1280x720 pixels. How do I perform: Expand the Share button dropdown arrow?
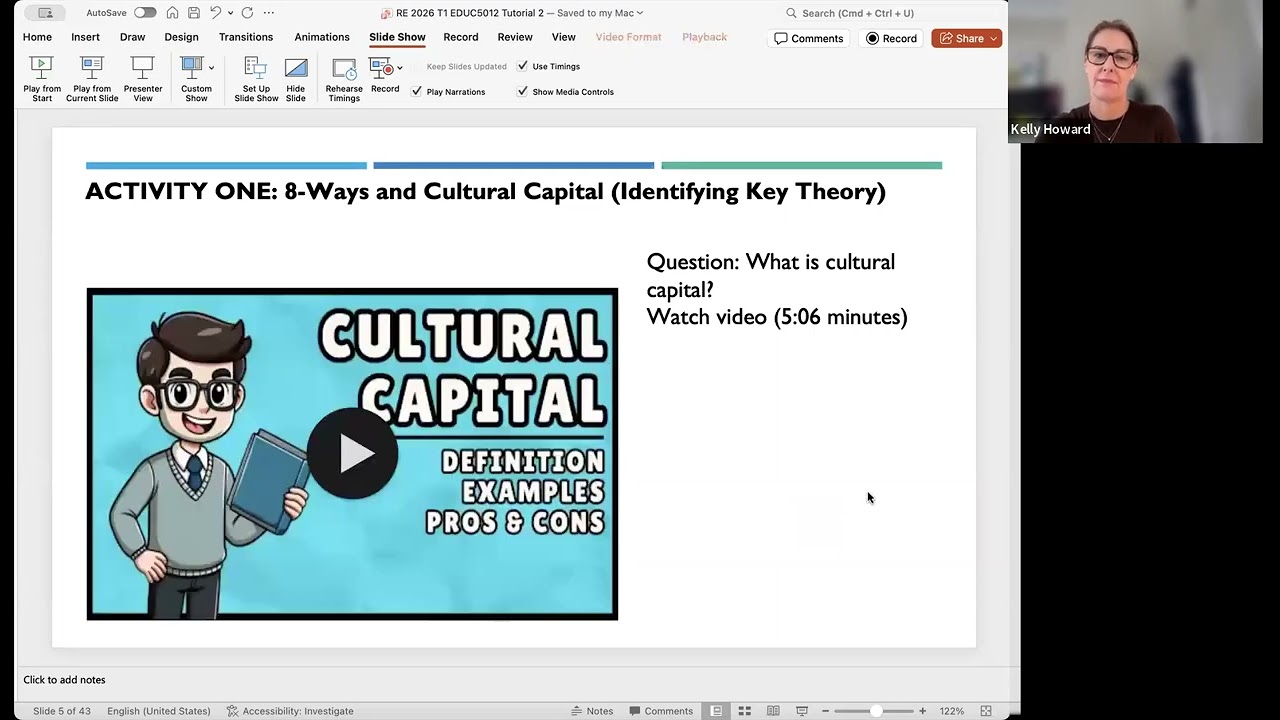coord(994,38)
